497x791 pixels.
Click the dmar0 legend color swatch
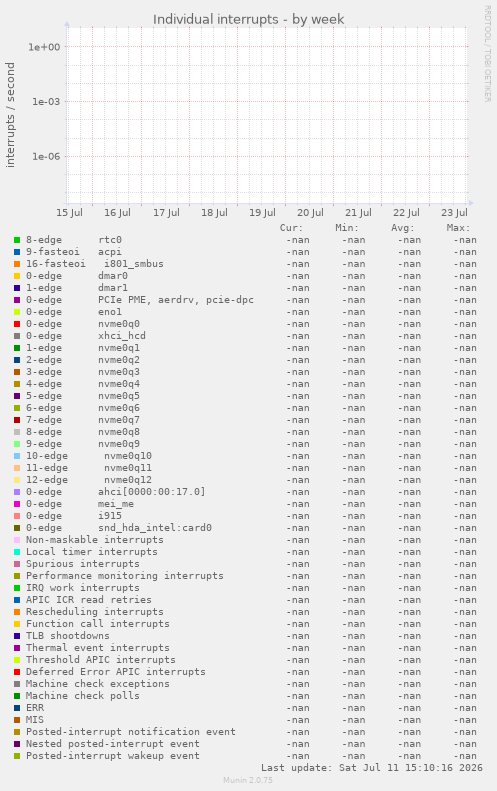point(17,276)
